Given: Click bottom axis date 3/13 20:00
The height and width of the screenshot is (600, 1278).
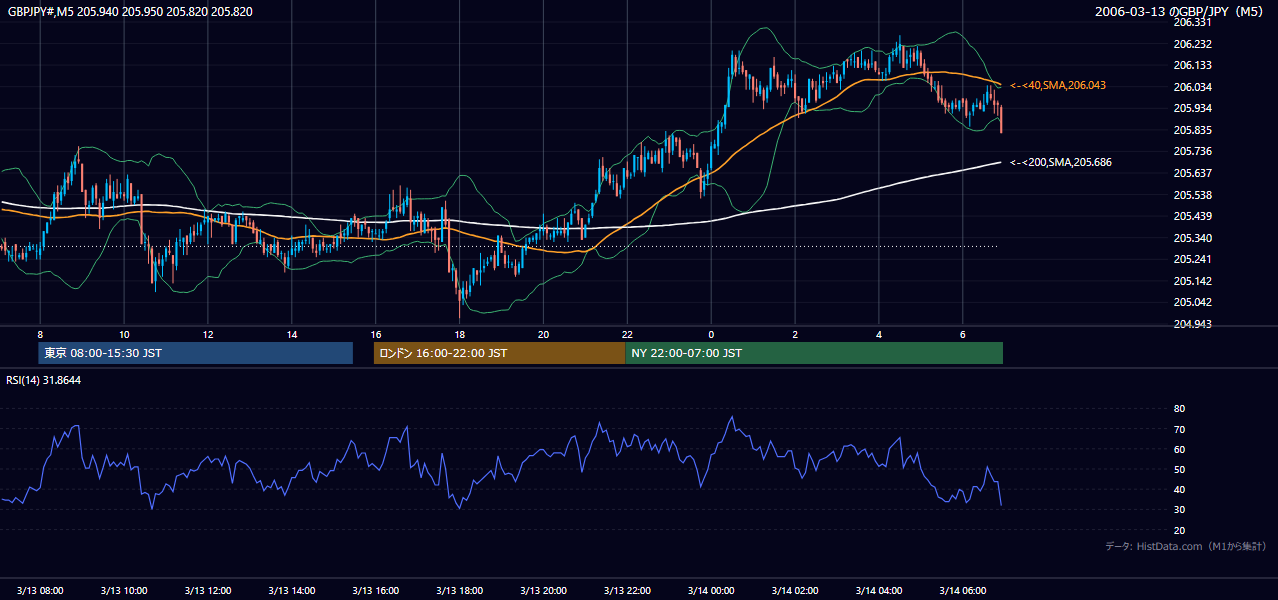Looking at the screenshot, I should coord(543,591).
